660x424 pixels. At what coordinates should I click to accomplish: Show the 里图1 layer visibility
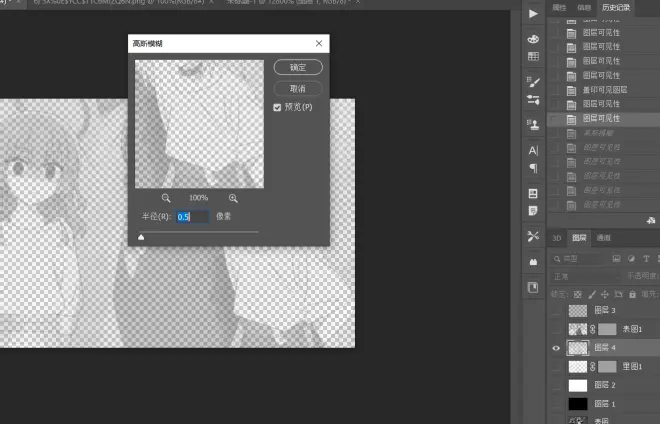[556, 367]
